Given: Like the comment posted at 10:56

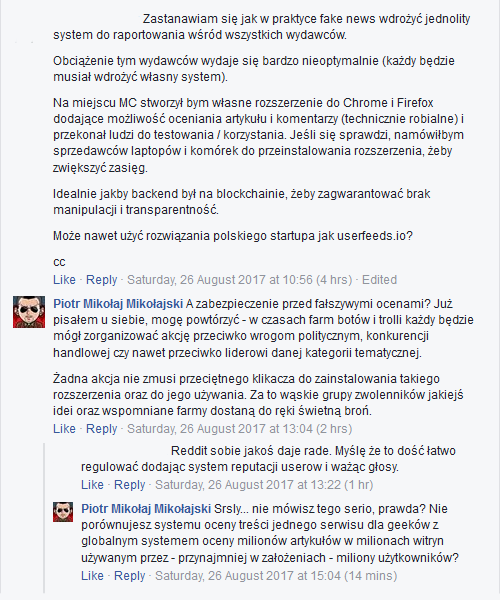Looking at the screenshot, I should 64,280.
